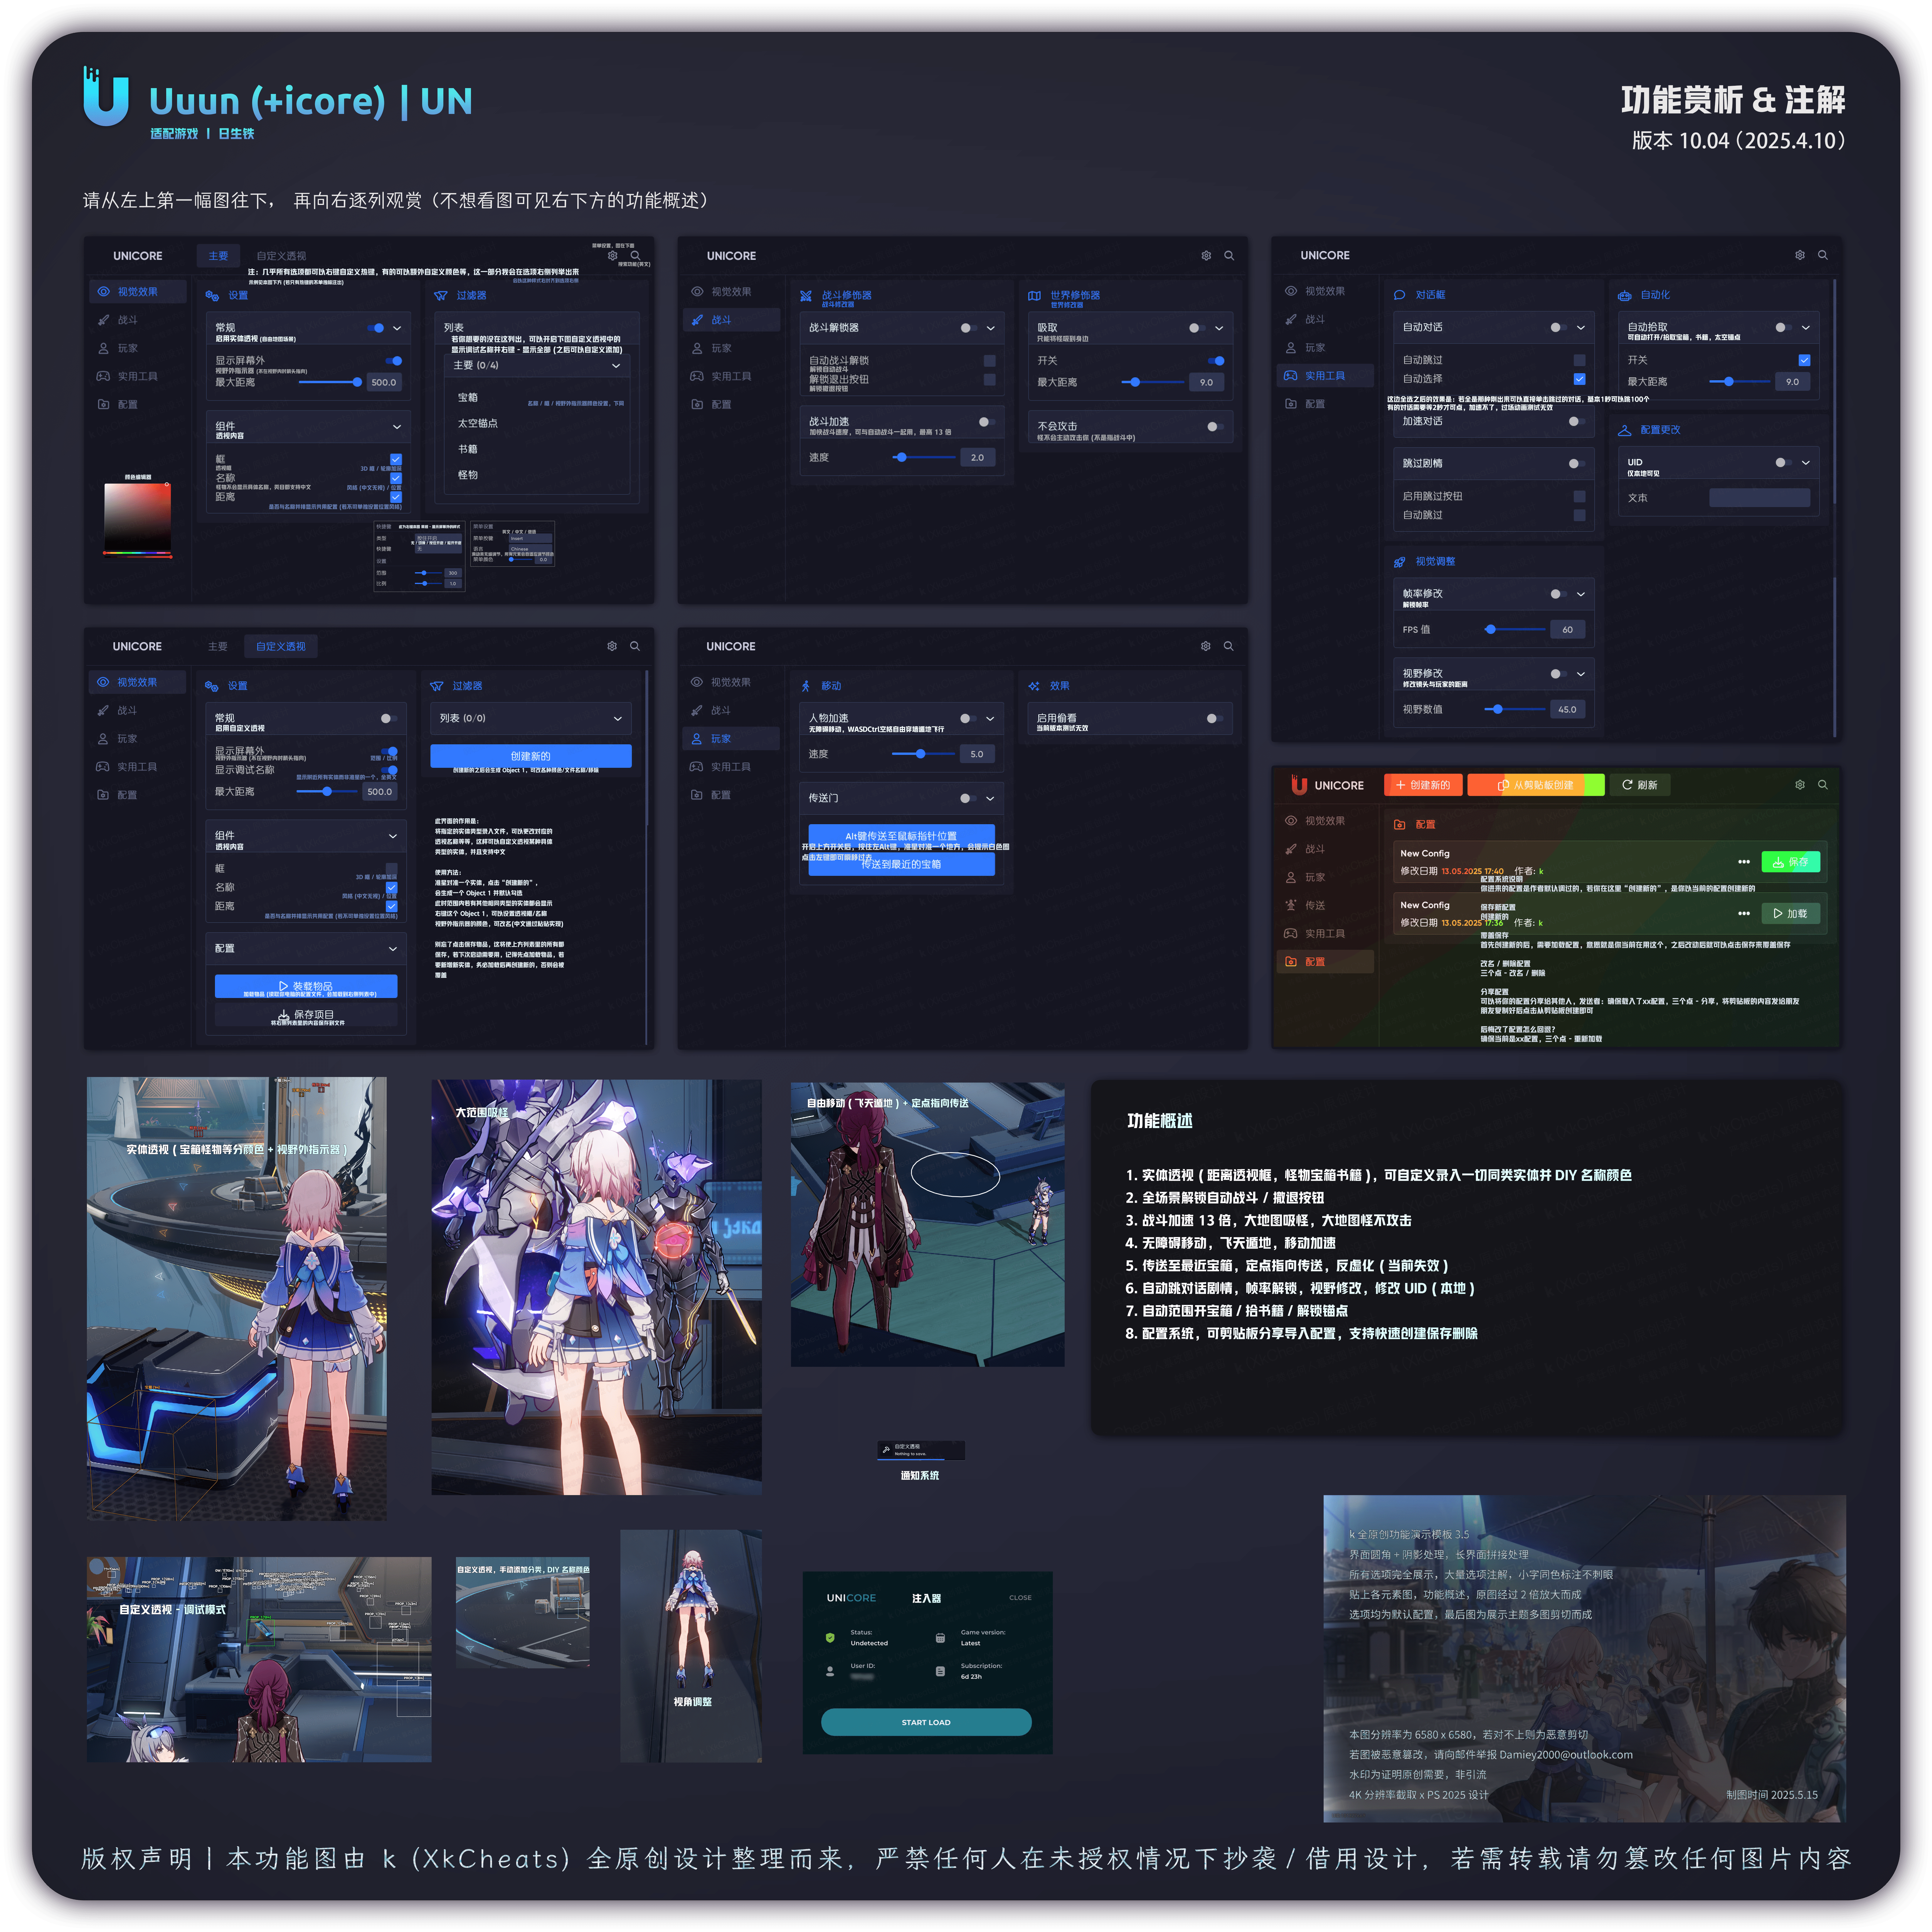Click the highlighted 战斗 sword icon in the 战斗修饰器 window
Screen dimensions: 1932x1932
tap(697, 320)
